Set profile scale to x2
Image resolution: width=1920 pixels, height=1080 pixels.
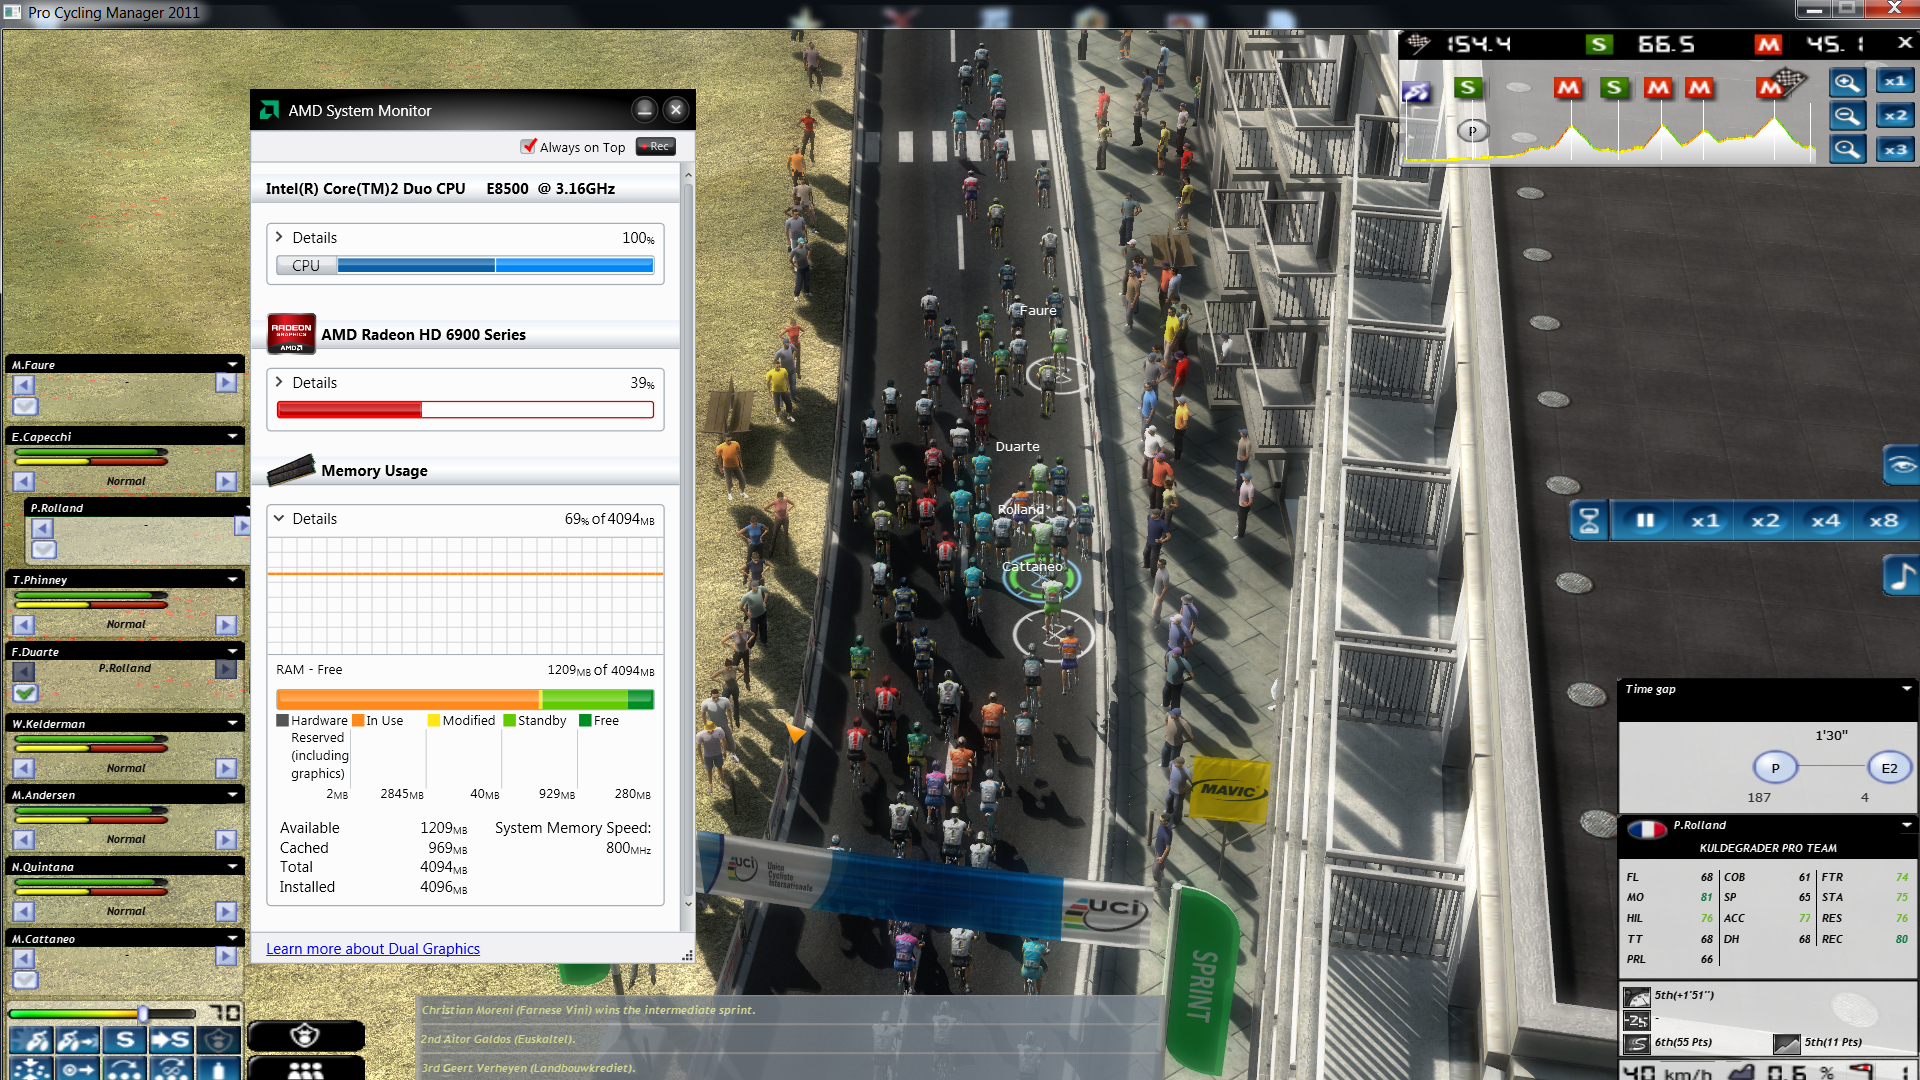1895,116
